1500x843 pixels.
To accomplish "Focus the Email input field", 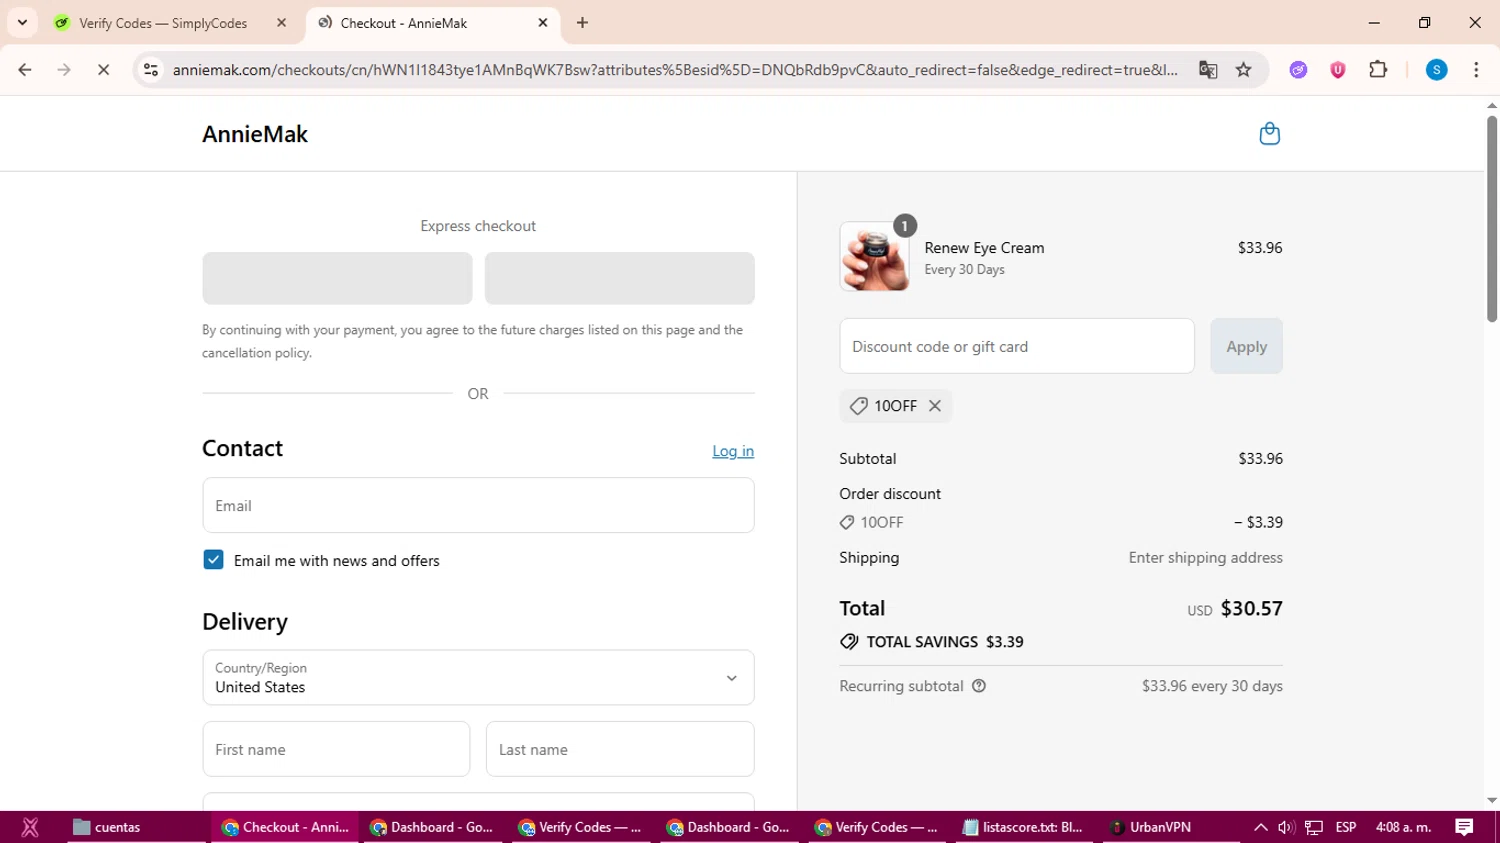I will point(478,505).
